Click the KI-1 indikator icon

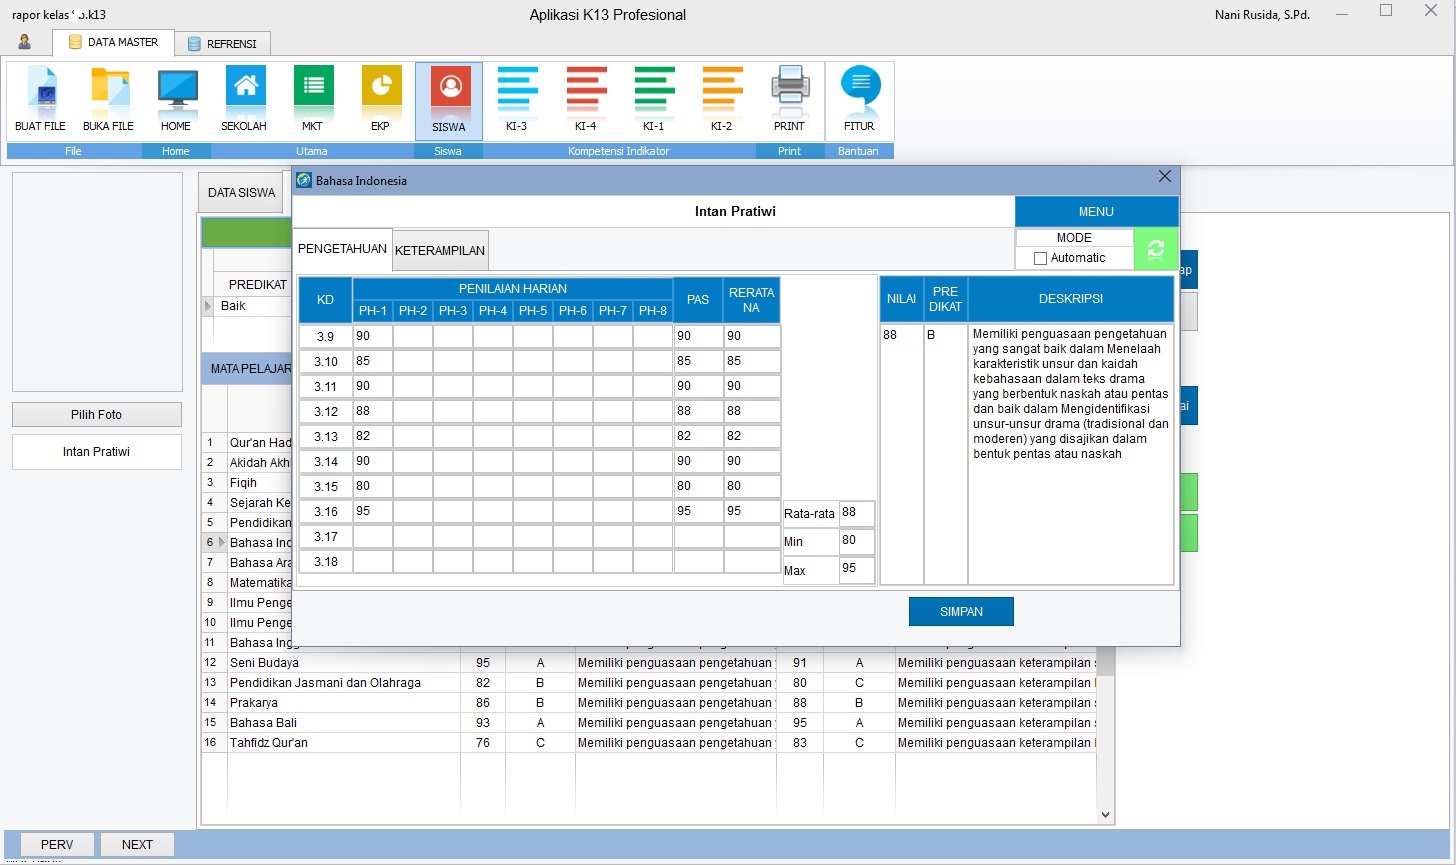click(653, 98)
